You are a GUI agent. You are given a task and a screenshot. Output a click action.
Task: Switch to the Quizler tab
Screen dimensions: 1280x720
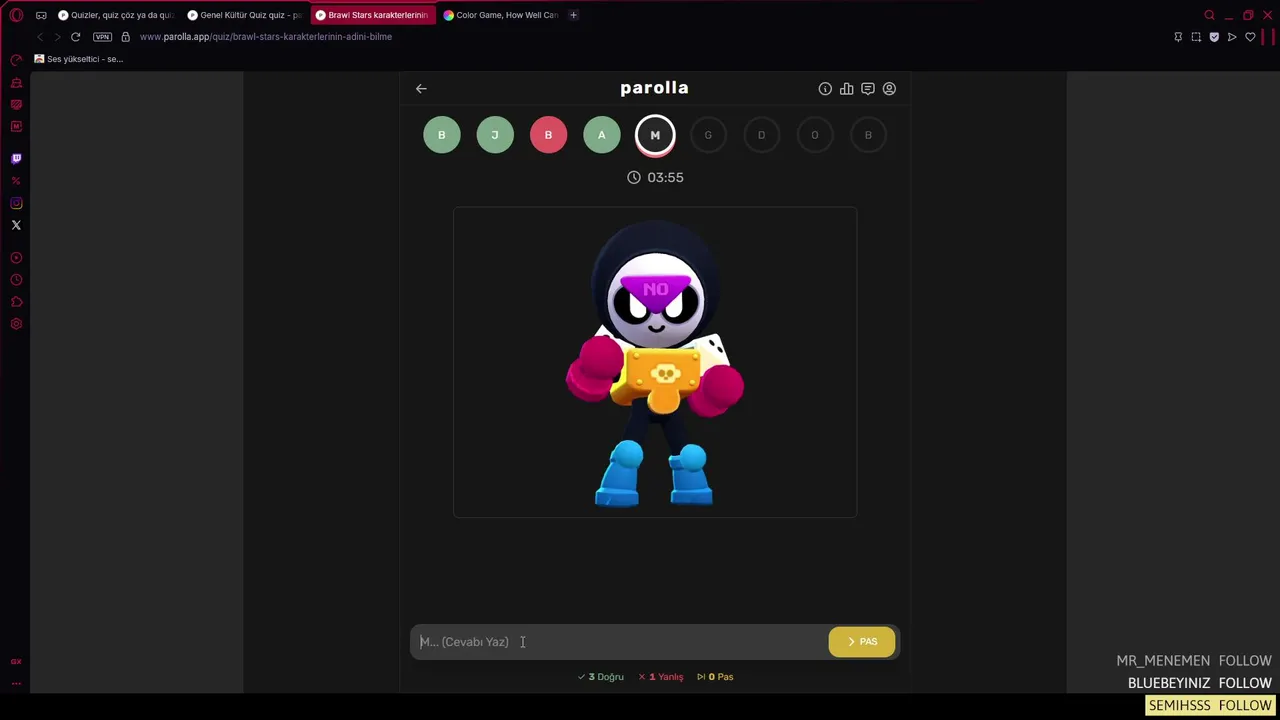(116, 15)
